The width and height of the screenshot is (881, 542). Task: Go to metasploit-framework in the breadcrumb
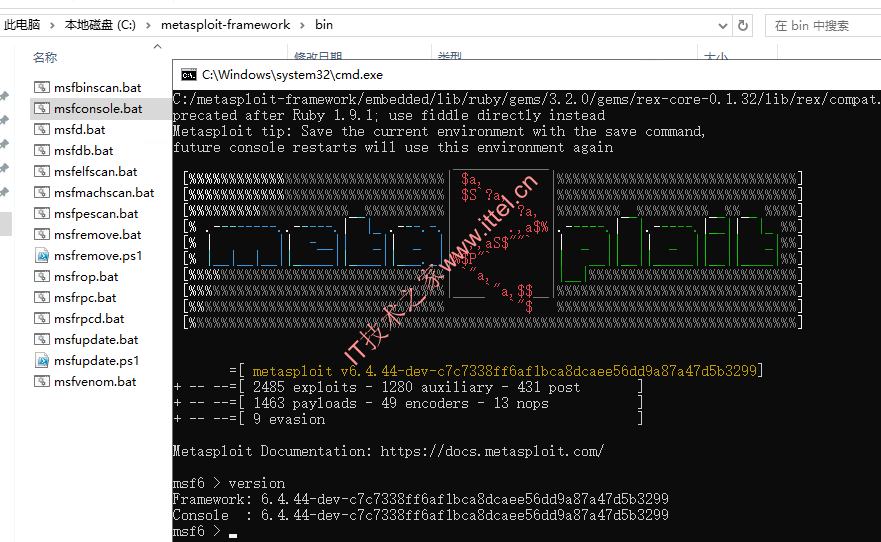coord(225,25)
